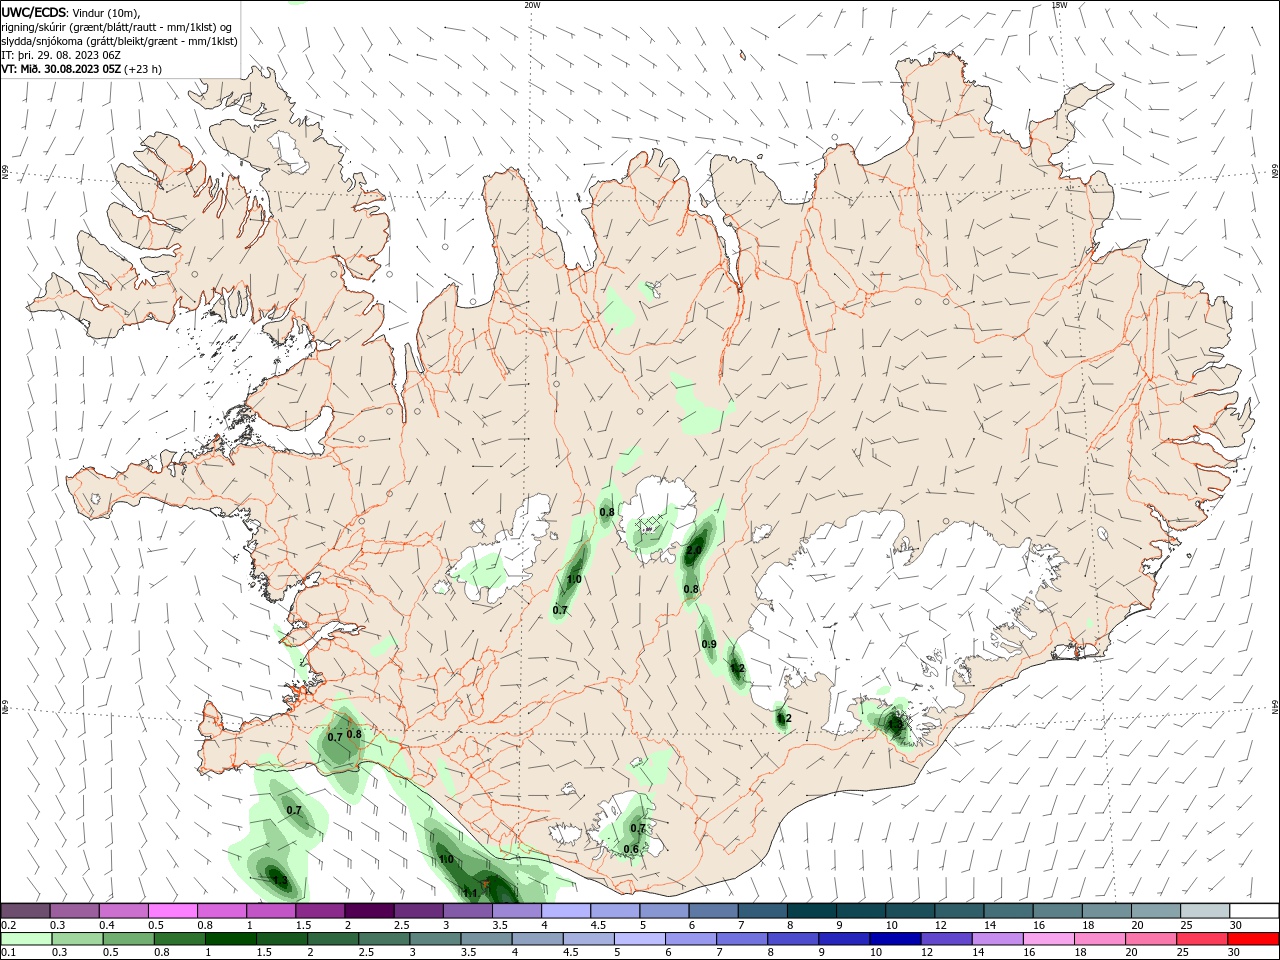This screenshot has height=960, width=1280.
Task: Click the 'VT: Mið. 30.08.2023 05Z (+23 h)' line
Action: (82, 69)
